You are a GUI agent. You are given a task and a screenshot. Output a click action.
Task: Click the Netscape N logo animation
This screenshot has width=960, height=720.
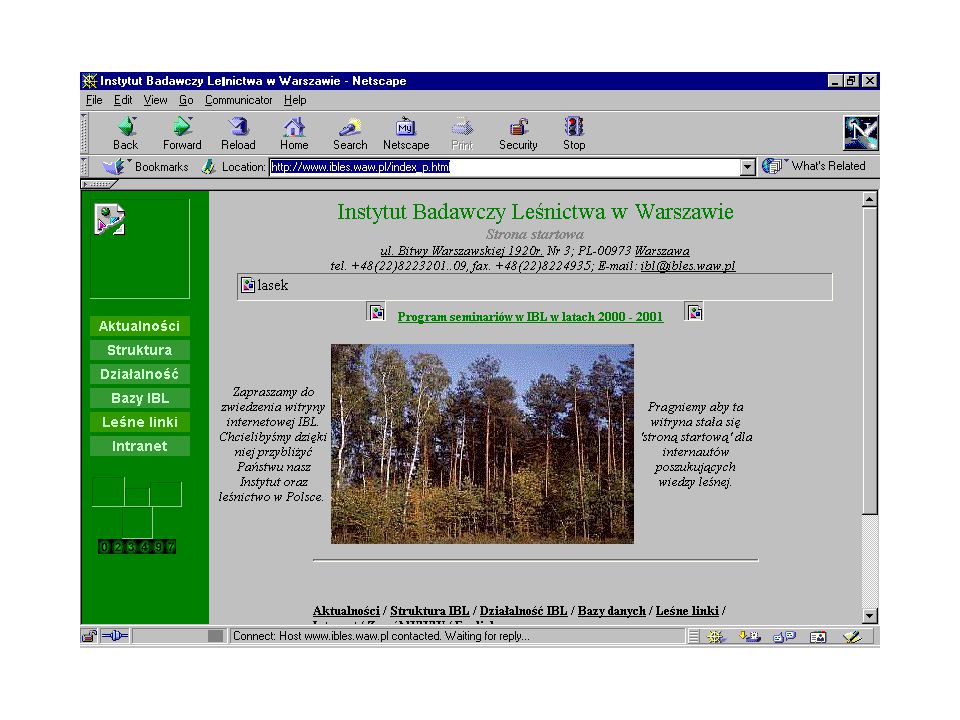coord(861,133)
